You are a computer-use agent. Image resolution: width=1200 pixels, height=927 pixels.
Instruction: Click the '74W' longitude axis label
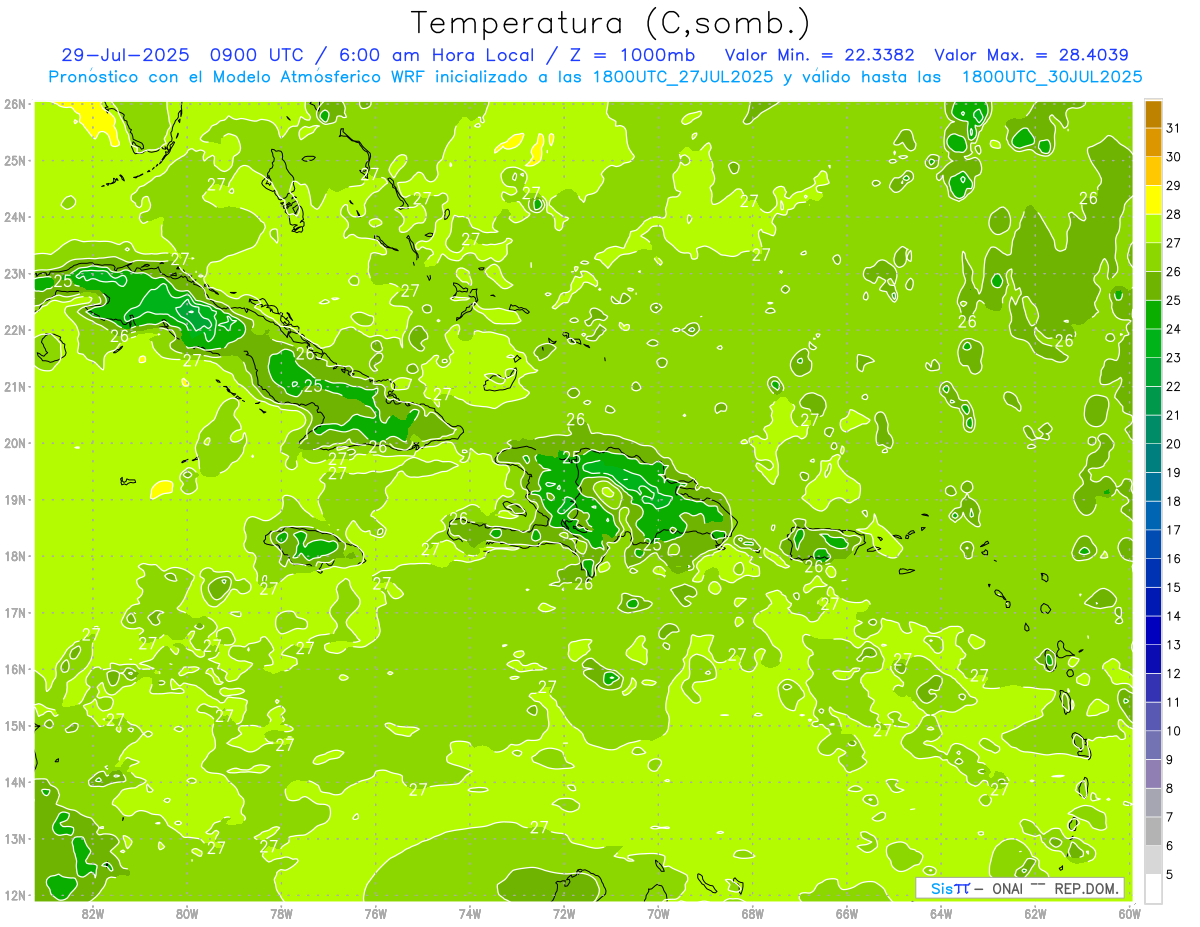[x=470, y=913]
